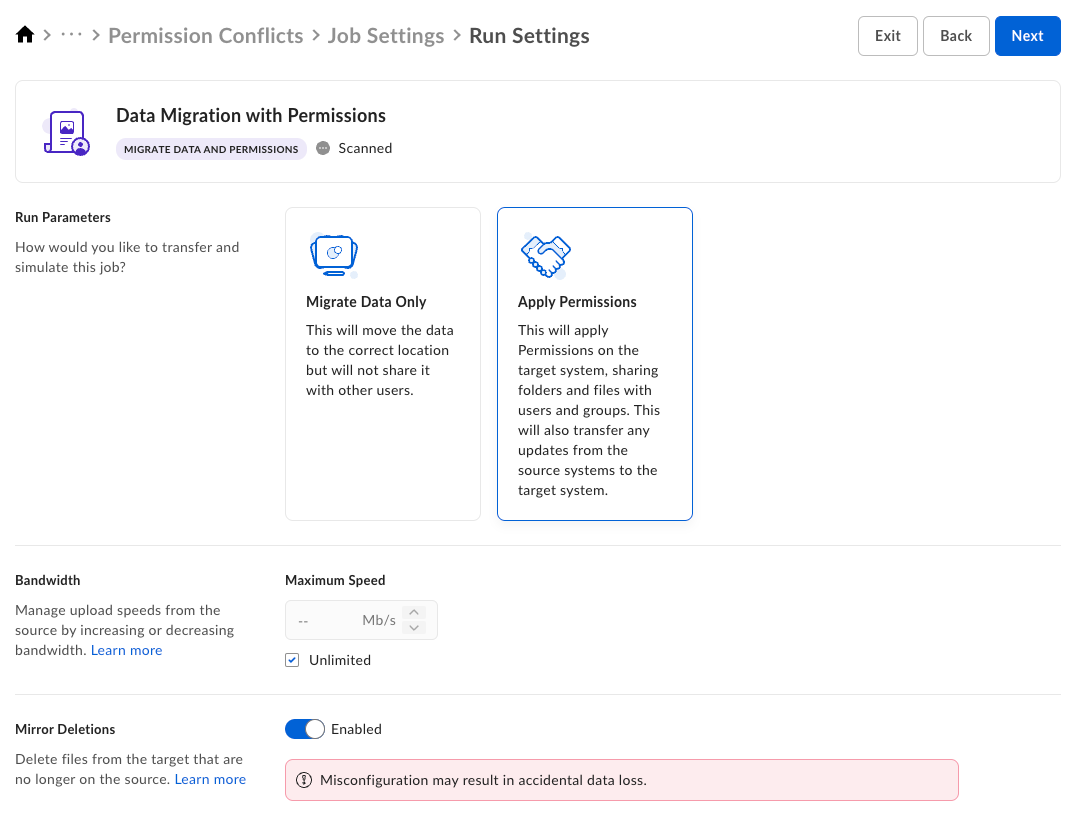Click the warning icon in data loss alert
The width and height of the screenshot is (1082, 832).
303,780
